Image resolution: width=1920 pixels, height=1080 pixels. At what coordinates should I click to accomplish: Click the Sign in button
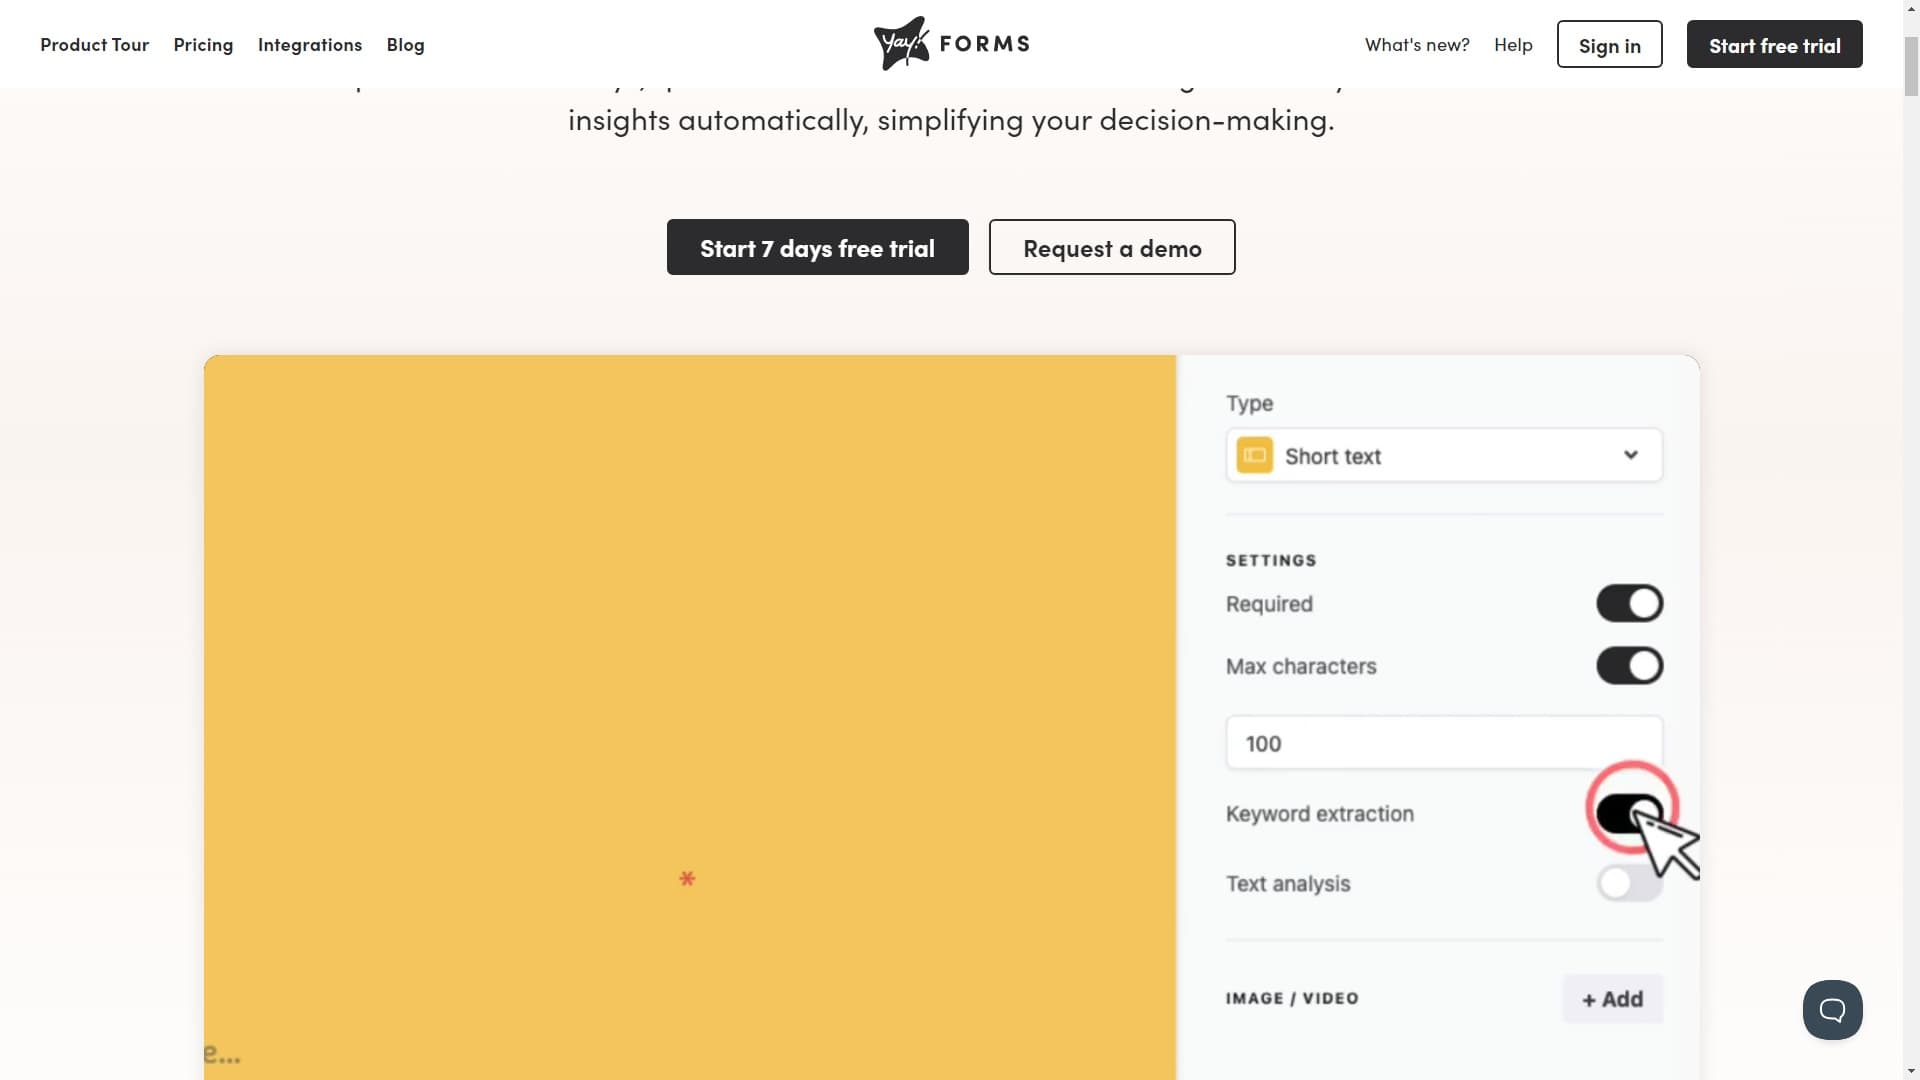pyautogui.click(x=1609, y=44)
